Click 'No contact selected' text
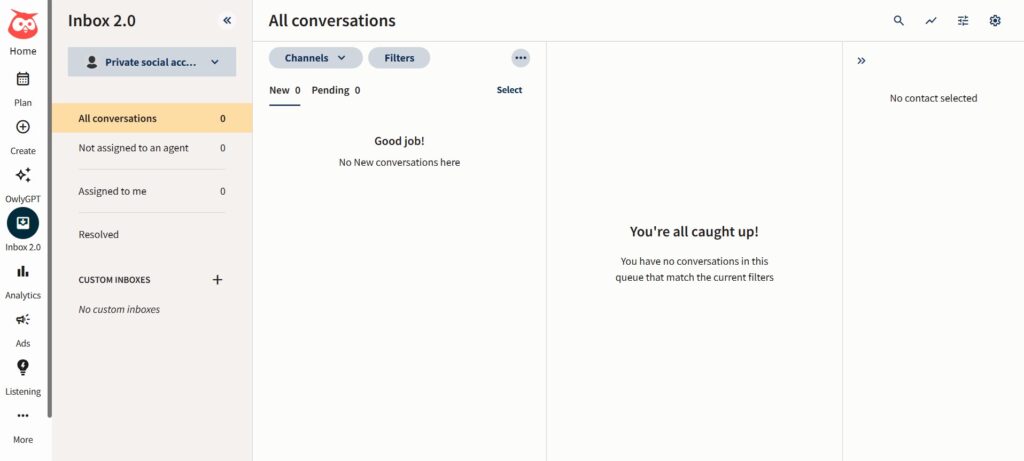Viewport: 1024px width, 461px height. click(x=933, y=99)
